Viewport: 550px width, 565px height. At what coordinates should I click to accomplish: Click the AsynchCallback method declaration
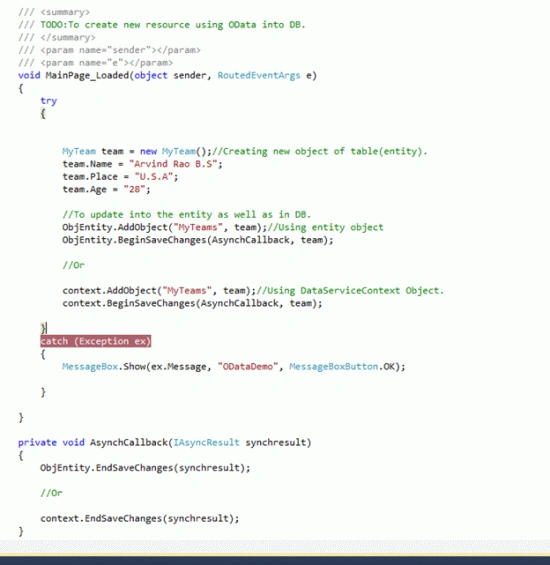[164, 442]
